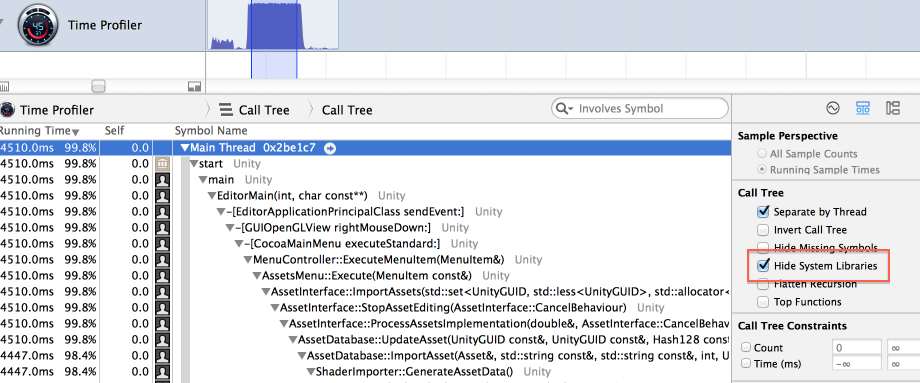Collapse the start symbol row
The image size is (920, 383).
tap(194, 164)
